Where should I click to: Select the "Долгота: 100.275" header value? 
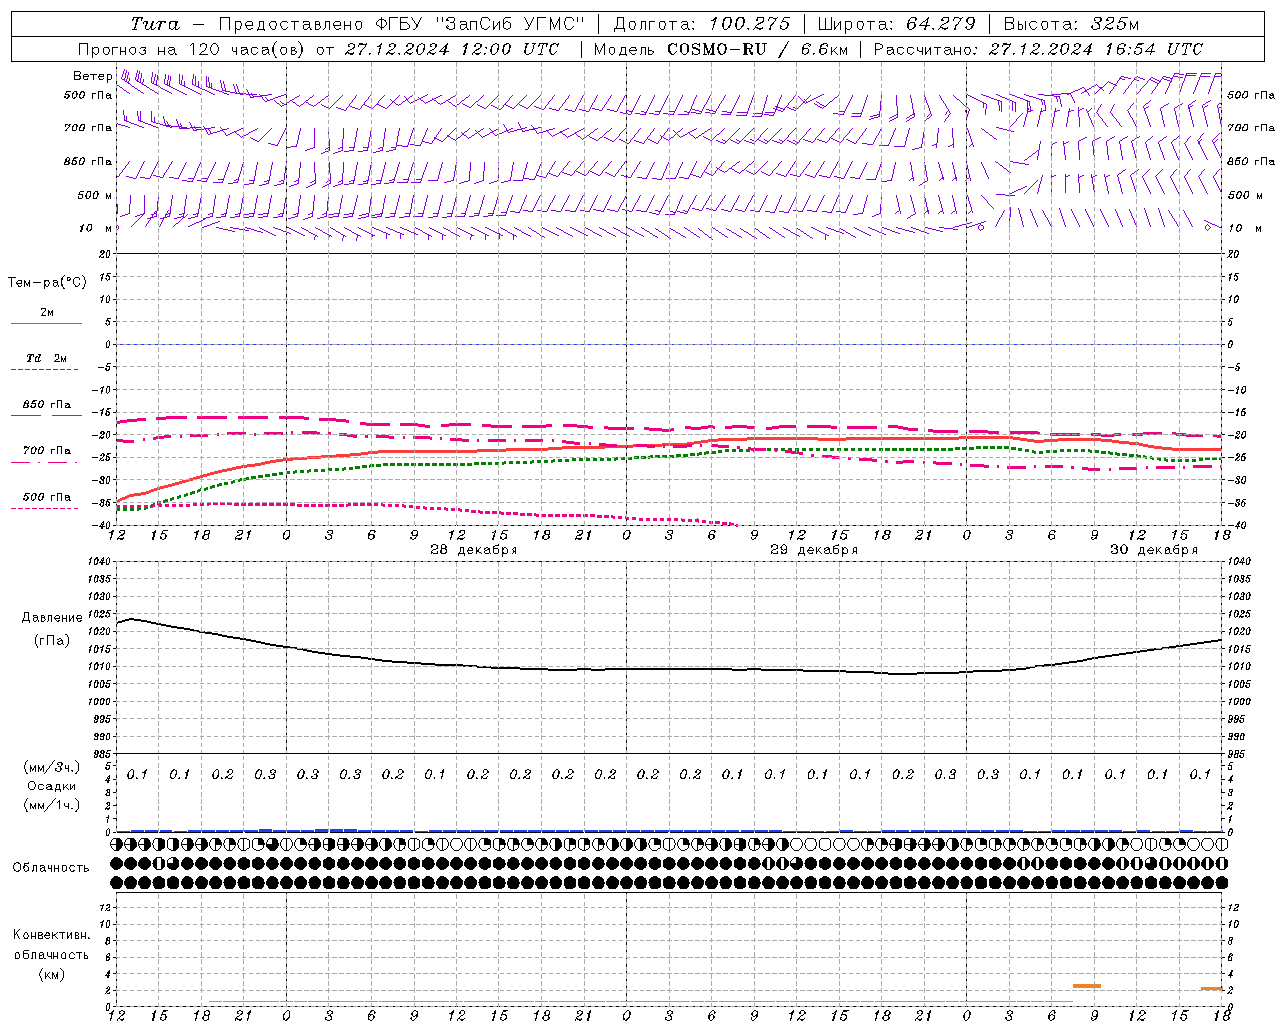[702, 24]
